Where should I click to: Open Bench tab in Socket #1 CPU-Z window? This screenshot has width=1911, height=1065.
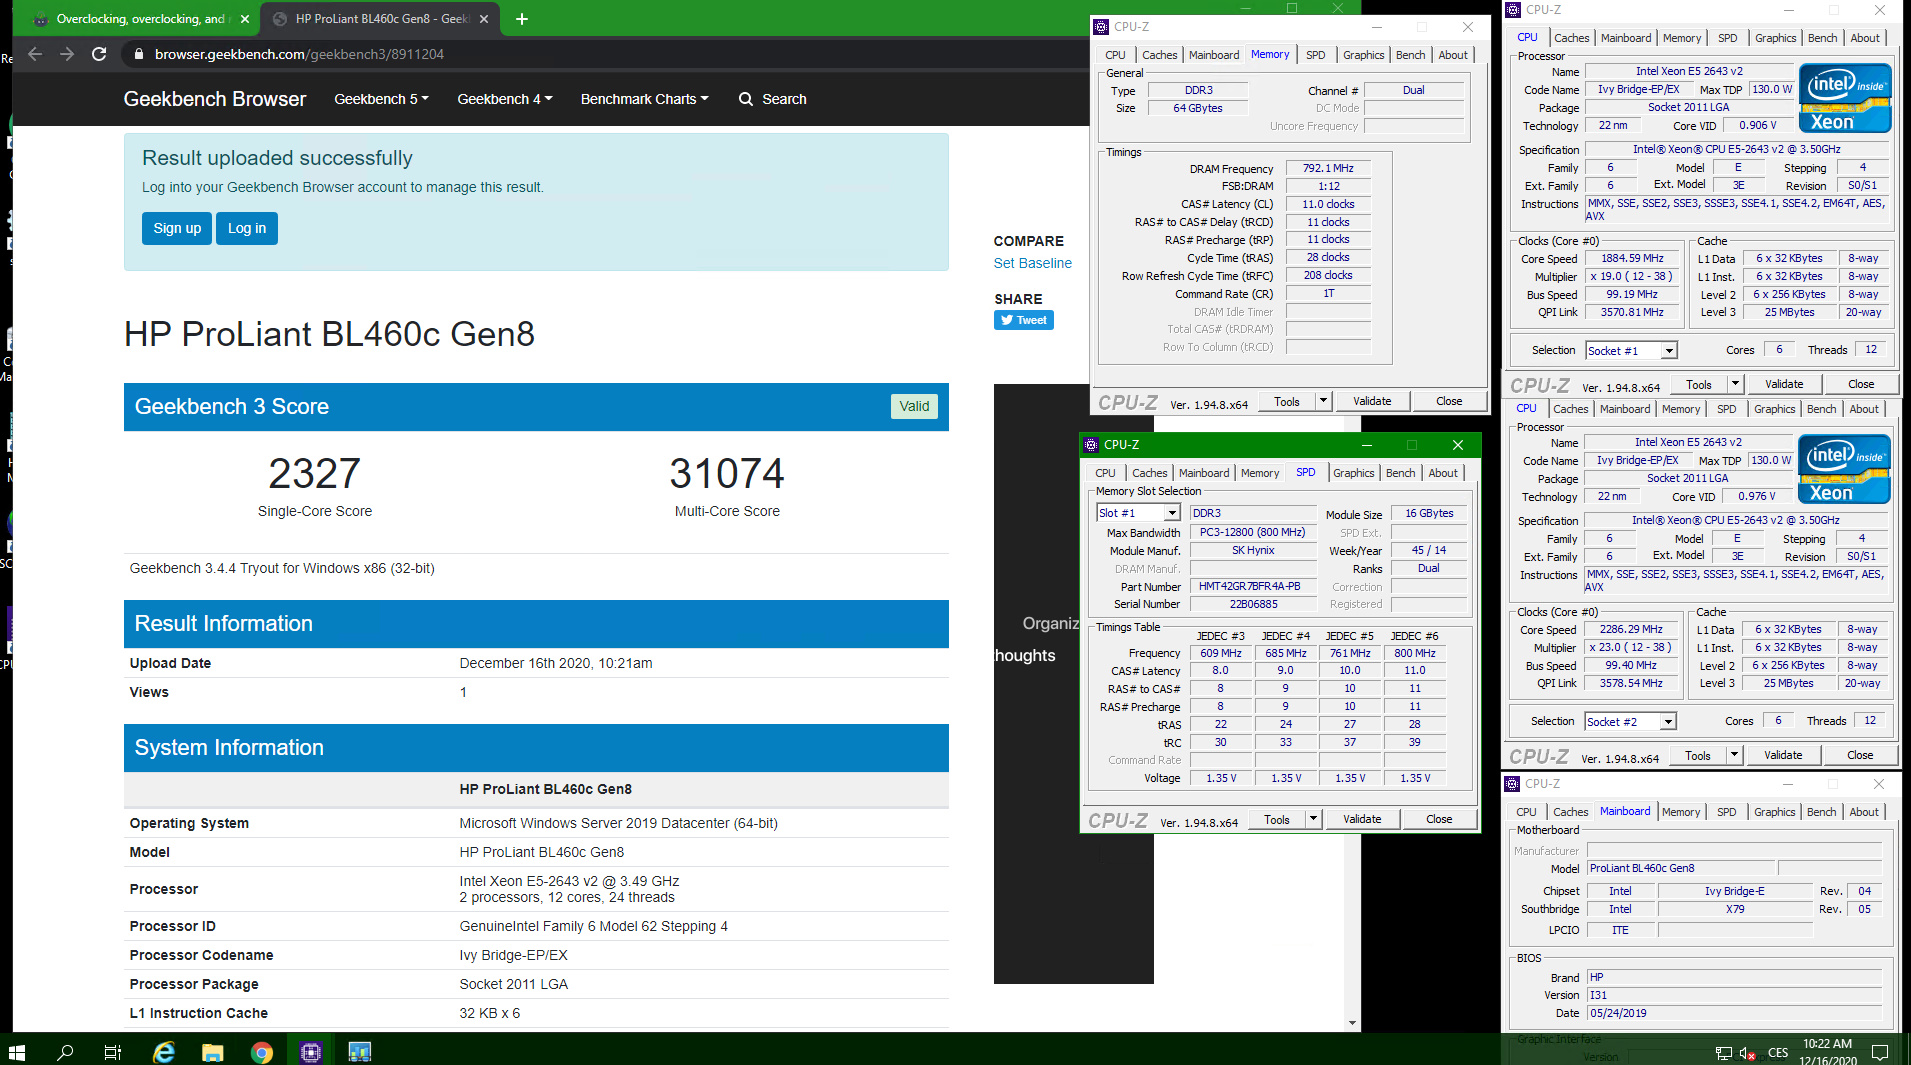coord(1822,38)
